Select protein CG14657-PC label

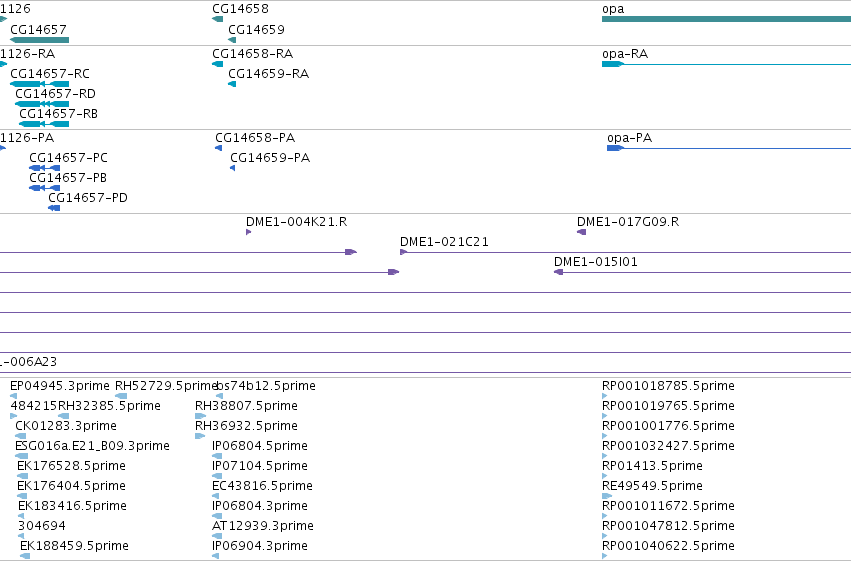click(68, 157)
